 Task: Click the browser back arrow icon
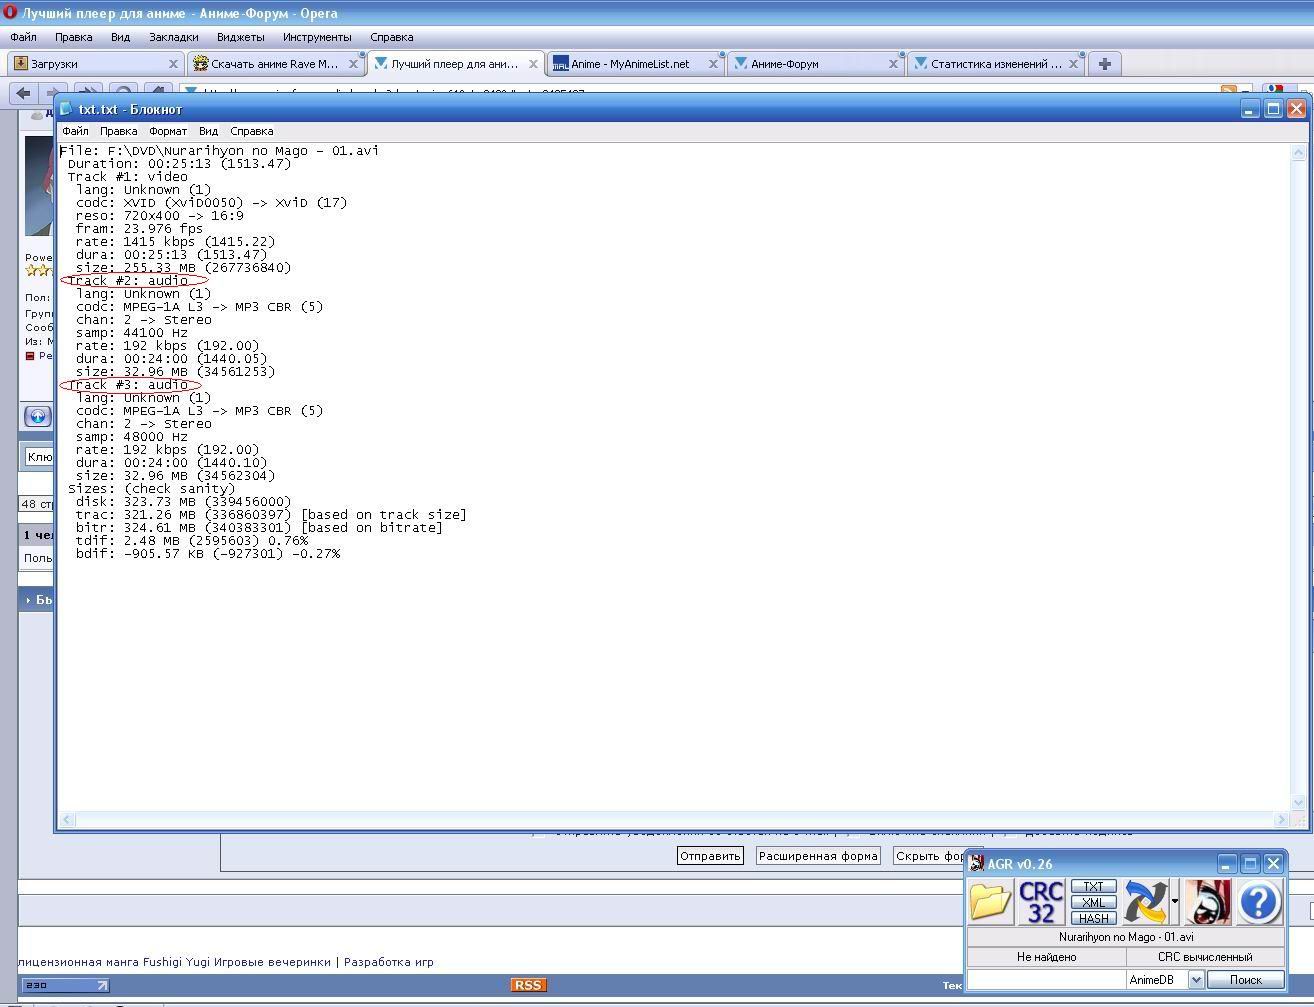24,93
